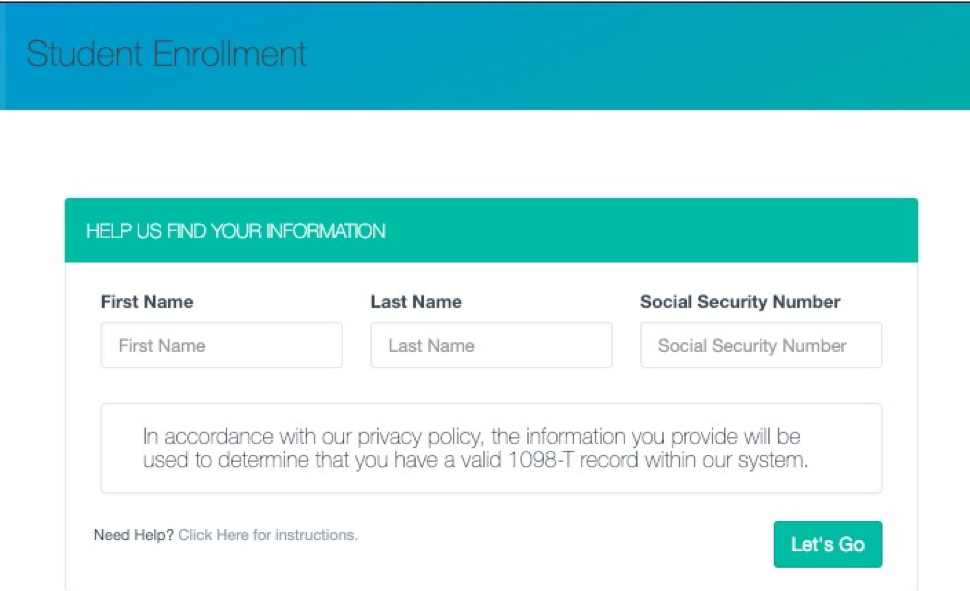Focus the Last Name text box
This screenshot has height=591, width=970.
coord(491,345)
